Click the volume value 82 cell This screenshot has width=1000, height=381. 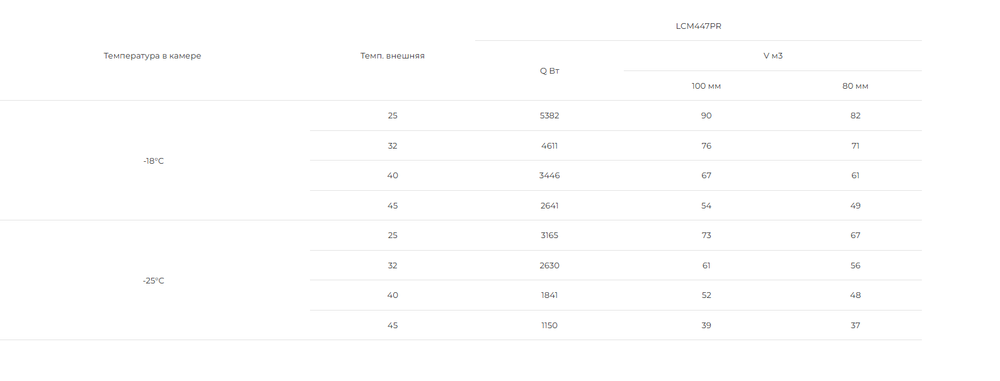855,116
